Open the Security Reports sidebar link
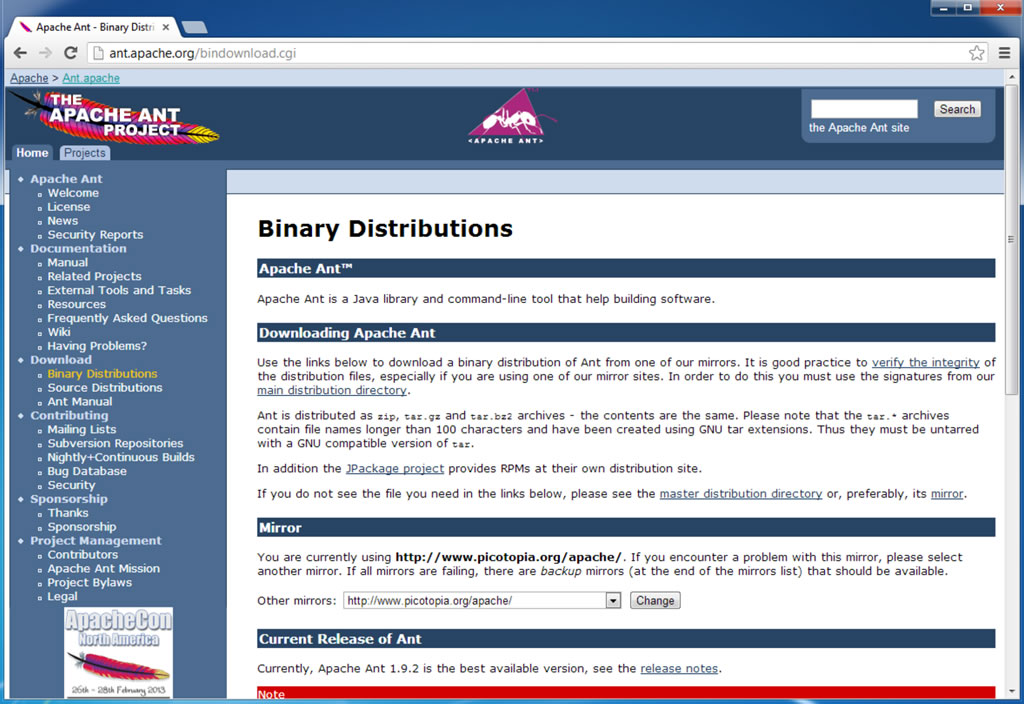The width and height of the screenshot is (1024, 704). coord(95,234)
